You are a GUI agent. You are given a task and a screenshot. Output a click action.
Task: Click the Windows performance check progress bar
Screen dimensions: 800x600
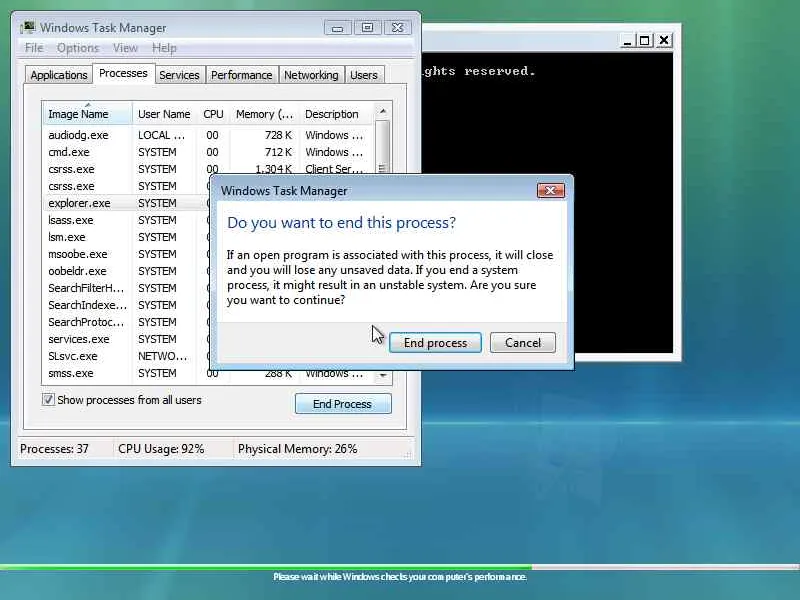[x=400, y=567]
